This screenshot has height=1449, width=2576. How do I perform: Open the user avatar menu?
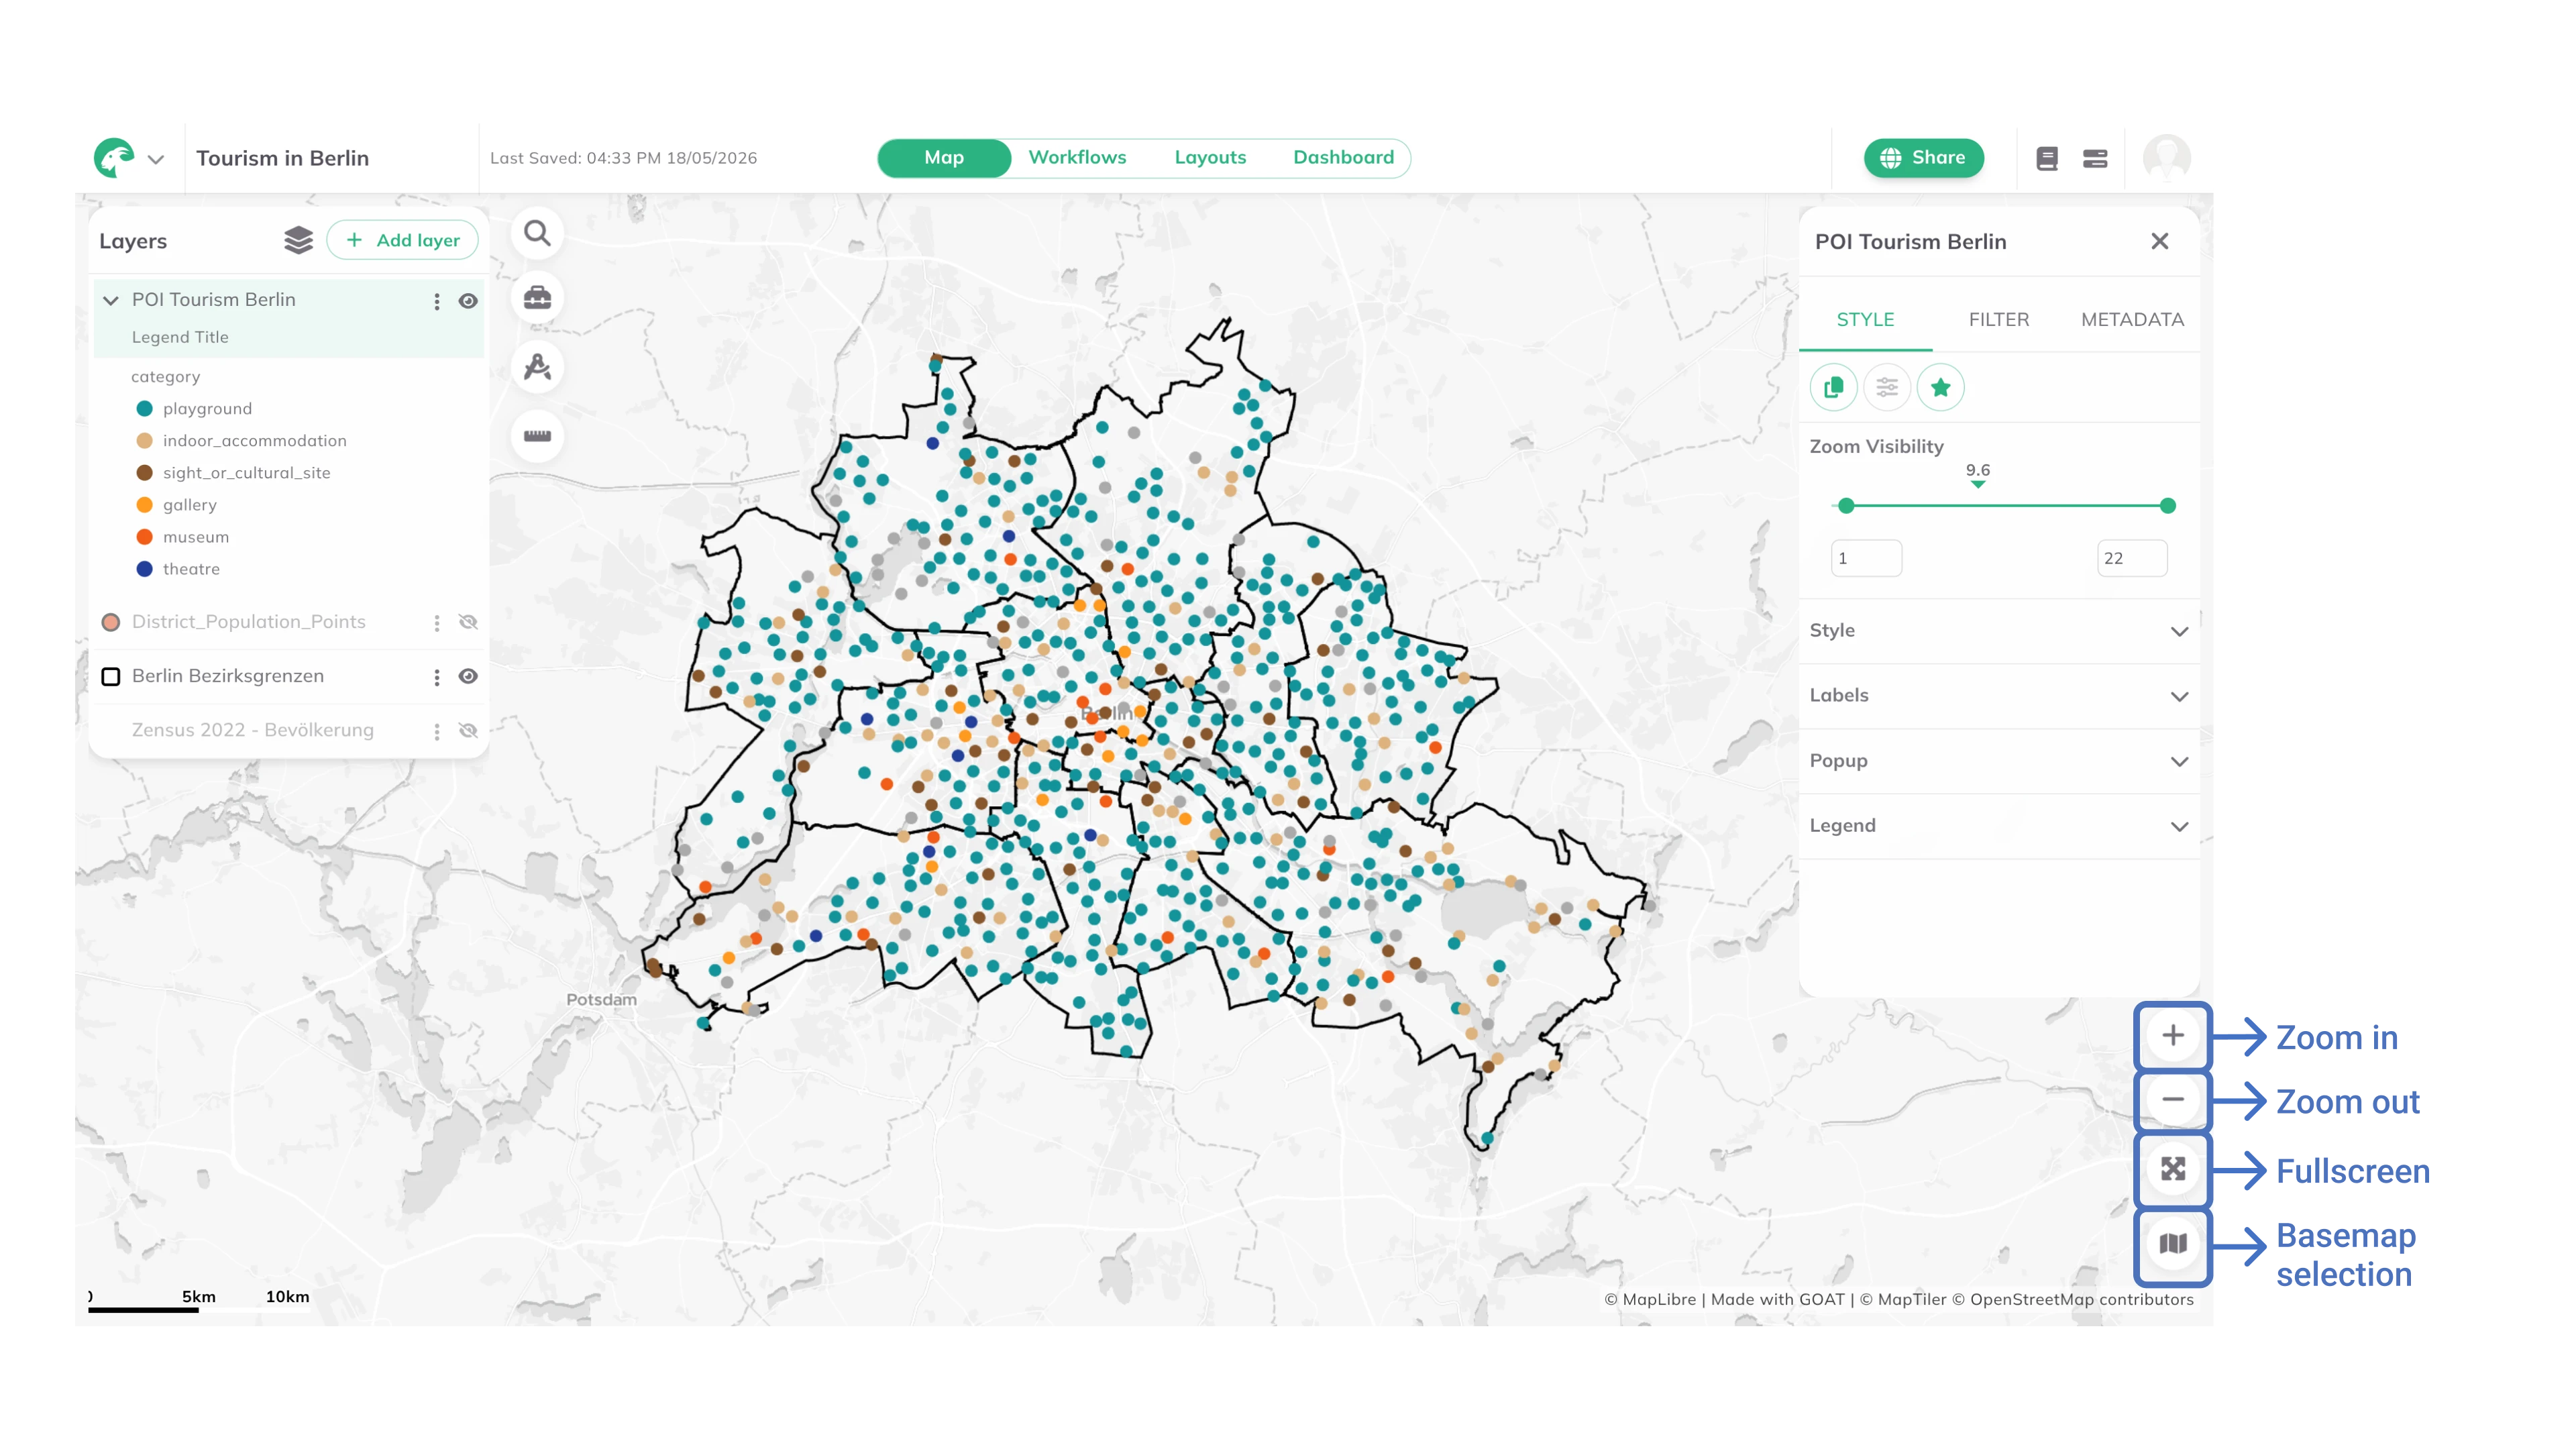(x=2166, y=158)
